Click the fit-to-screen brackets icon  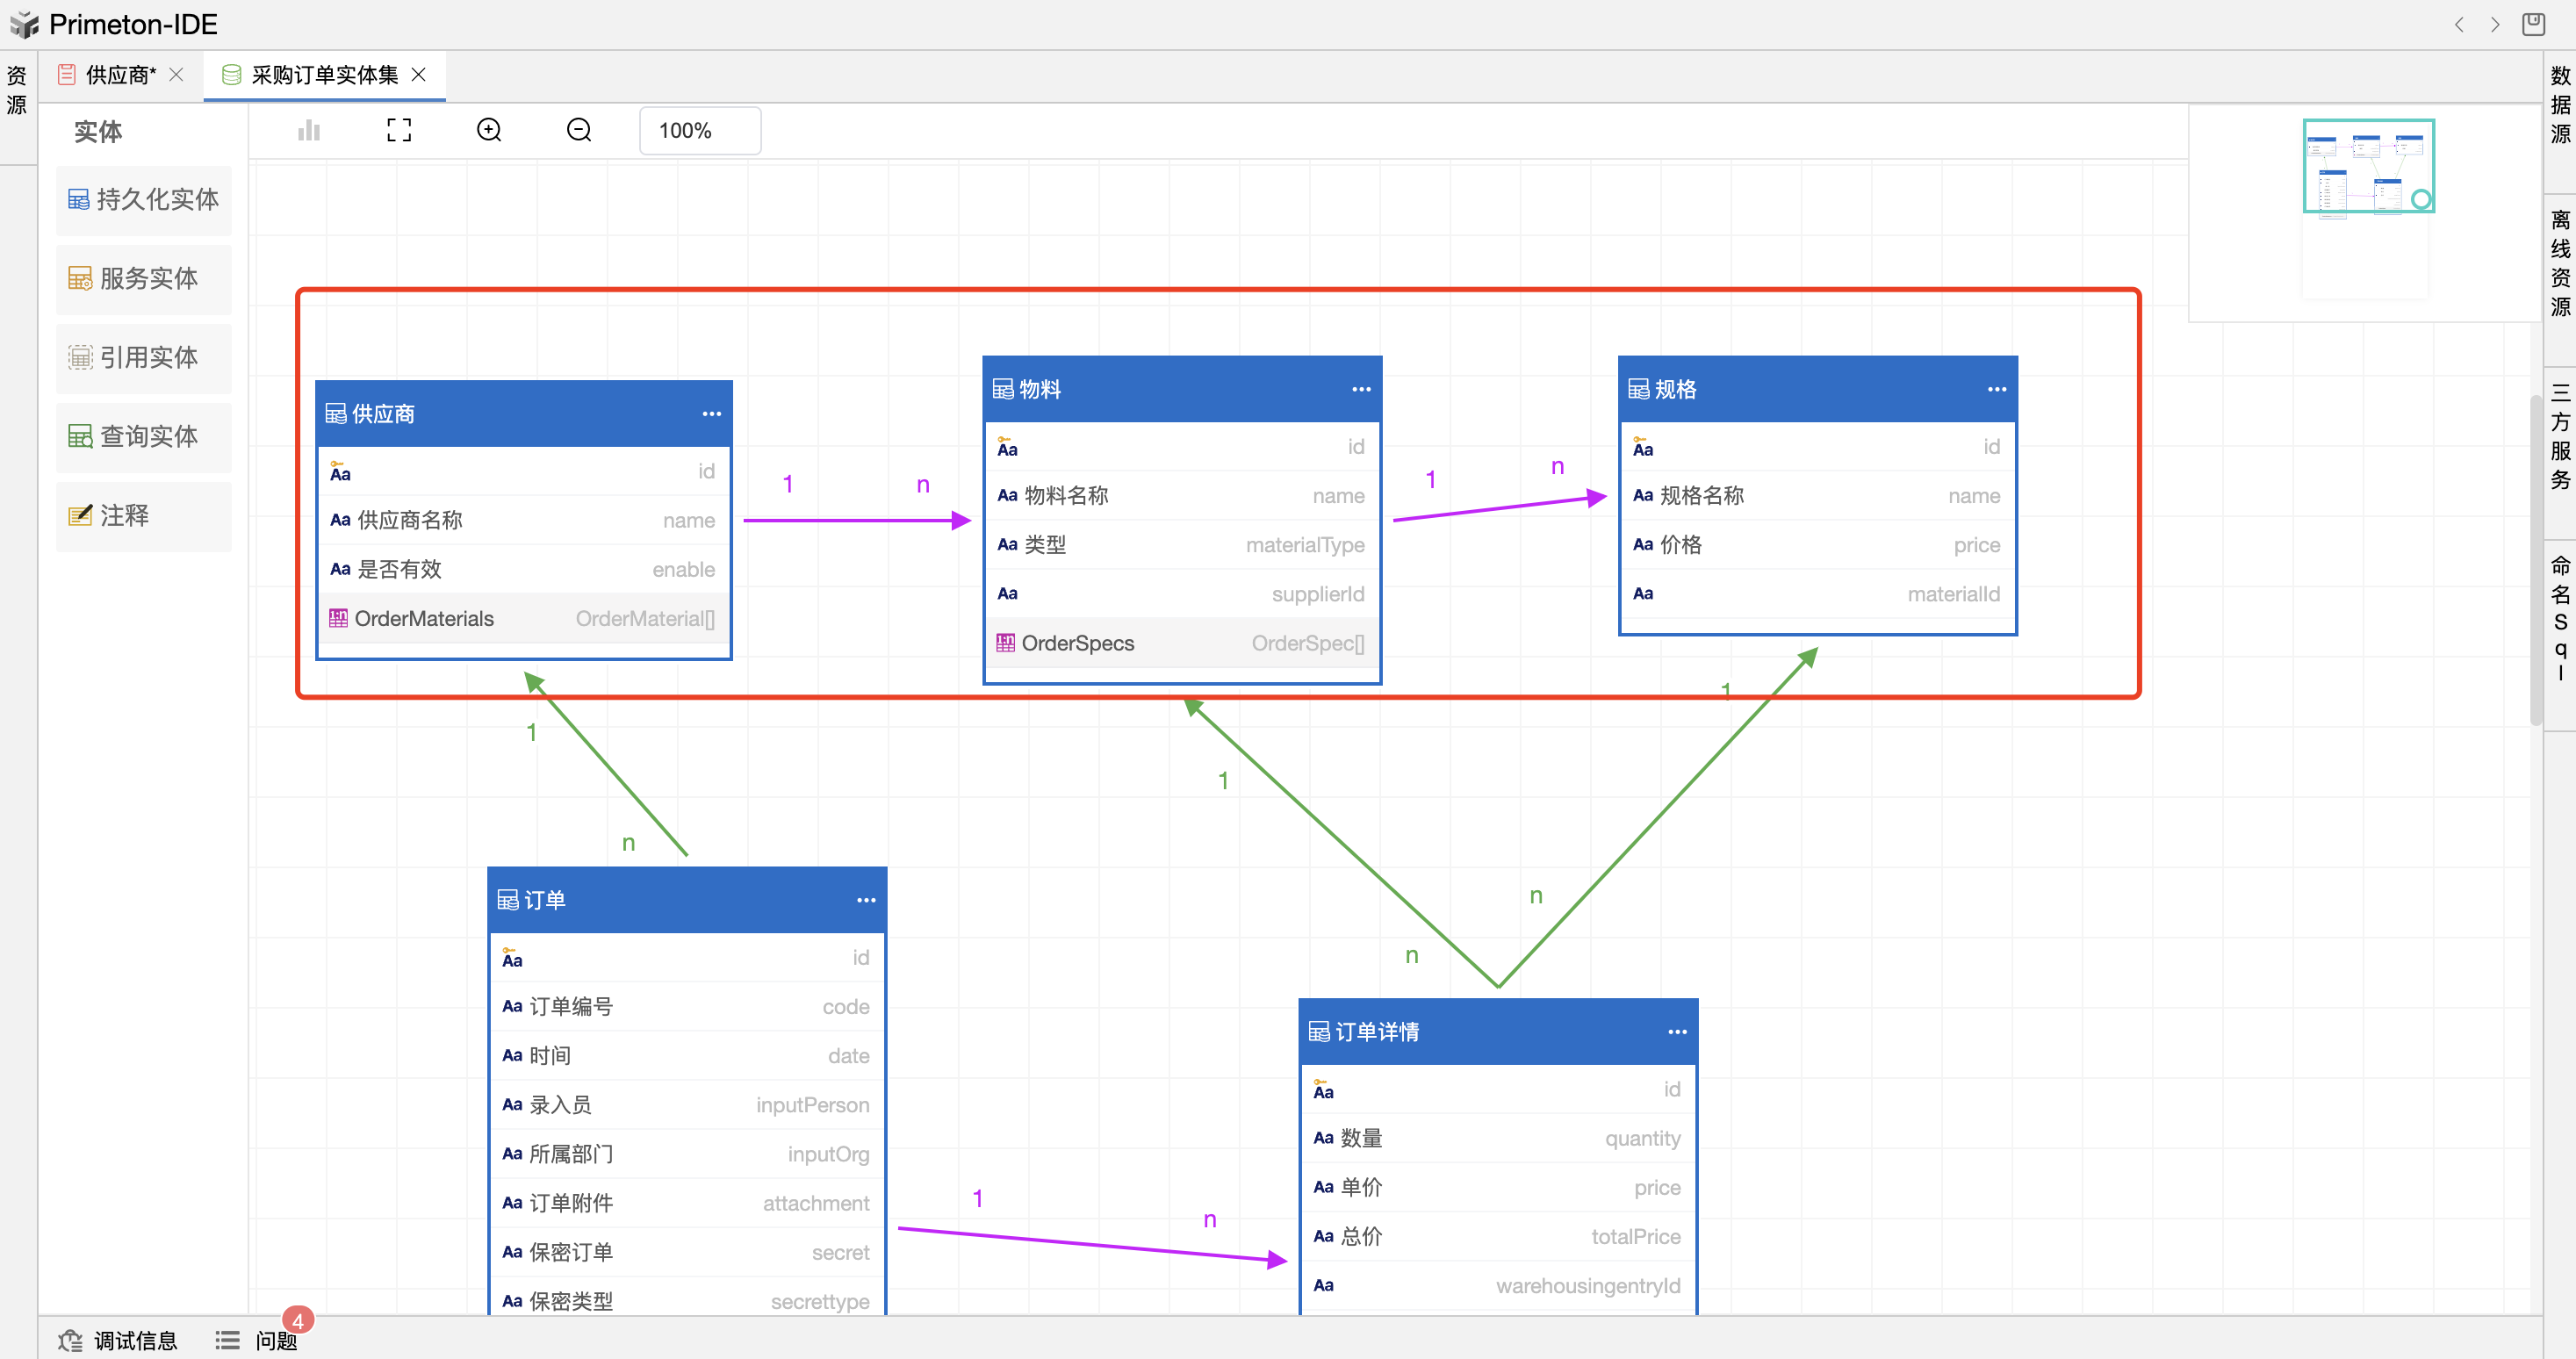pos(399,130)
